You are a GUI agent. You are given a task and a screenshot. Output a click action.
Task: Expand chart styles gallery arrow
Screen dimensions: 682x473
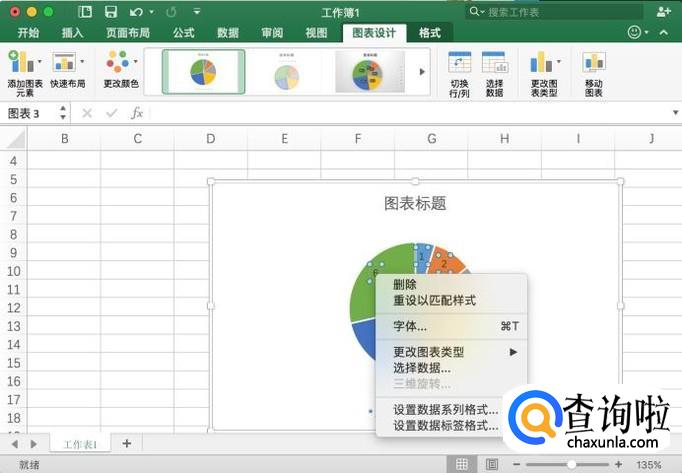[x=421, y=72]
